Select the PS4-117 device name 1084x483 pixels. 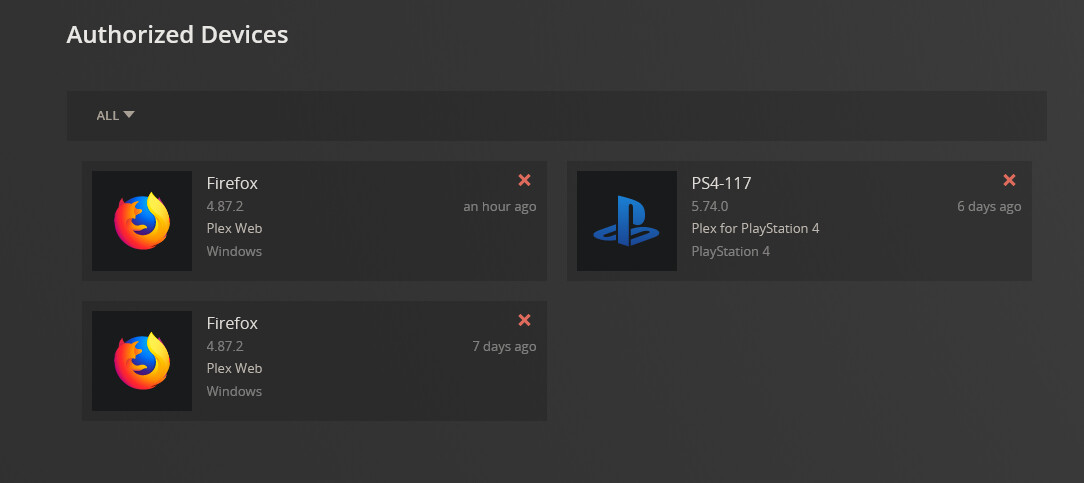click(x=721, y=183)
